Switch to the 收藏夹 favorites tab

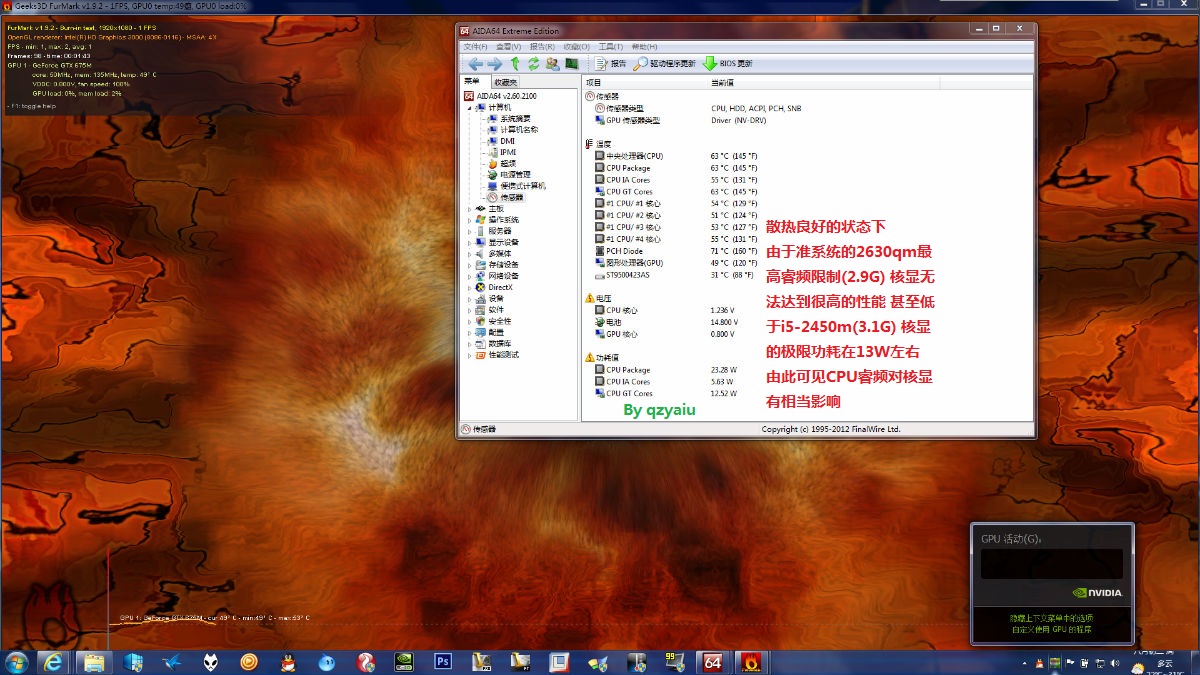tap(506, 82)
